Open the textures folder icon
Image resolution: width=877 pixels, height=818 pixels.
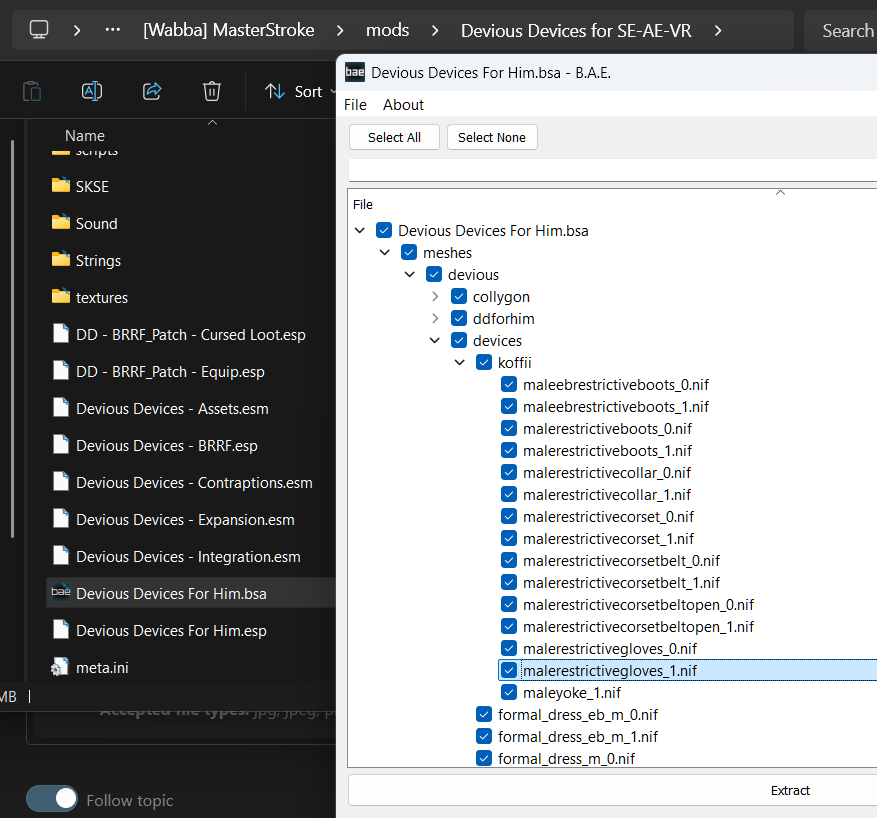click(61, 297)
